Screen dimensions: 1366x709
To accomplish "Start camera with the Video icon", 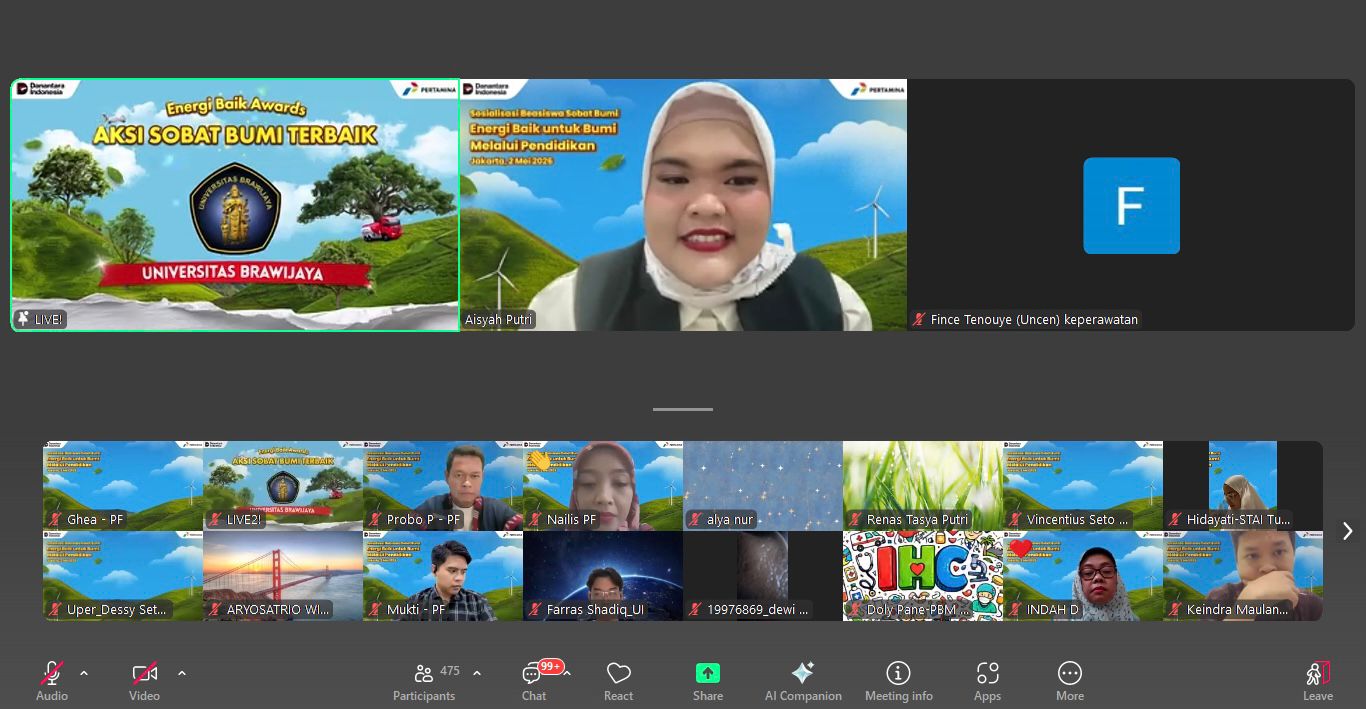I will coord(145,673).
